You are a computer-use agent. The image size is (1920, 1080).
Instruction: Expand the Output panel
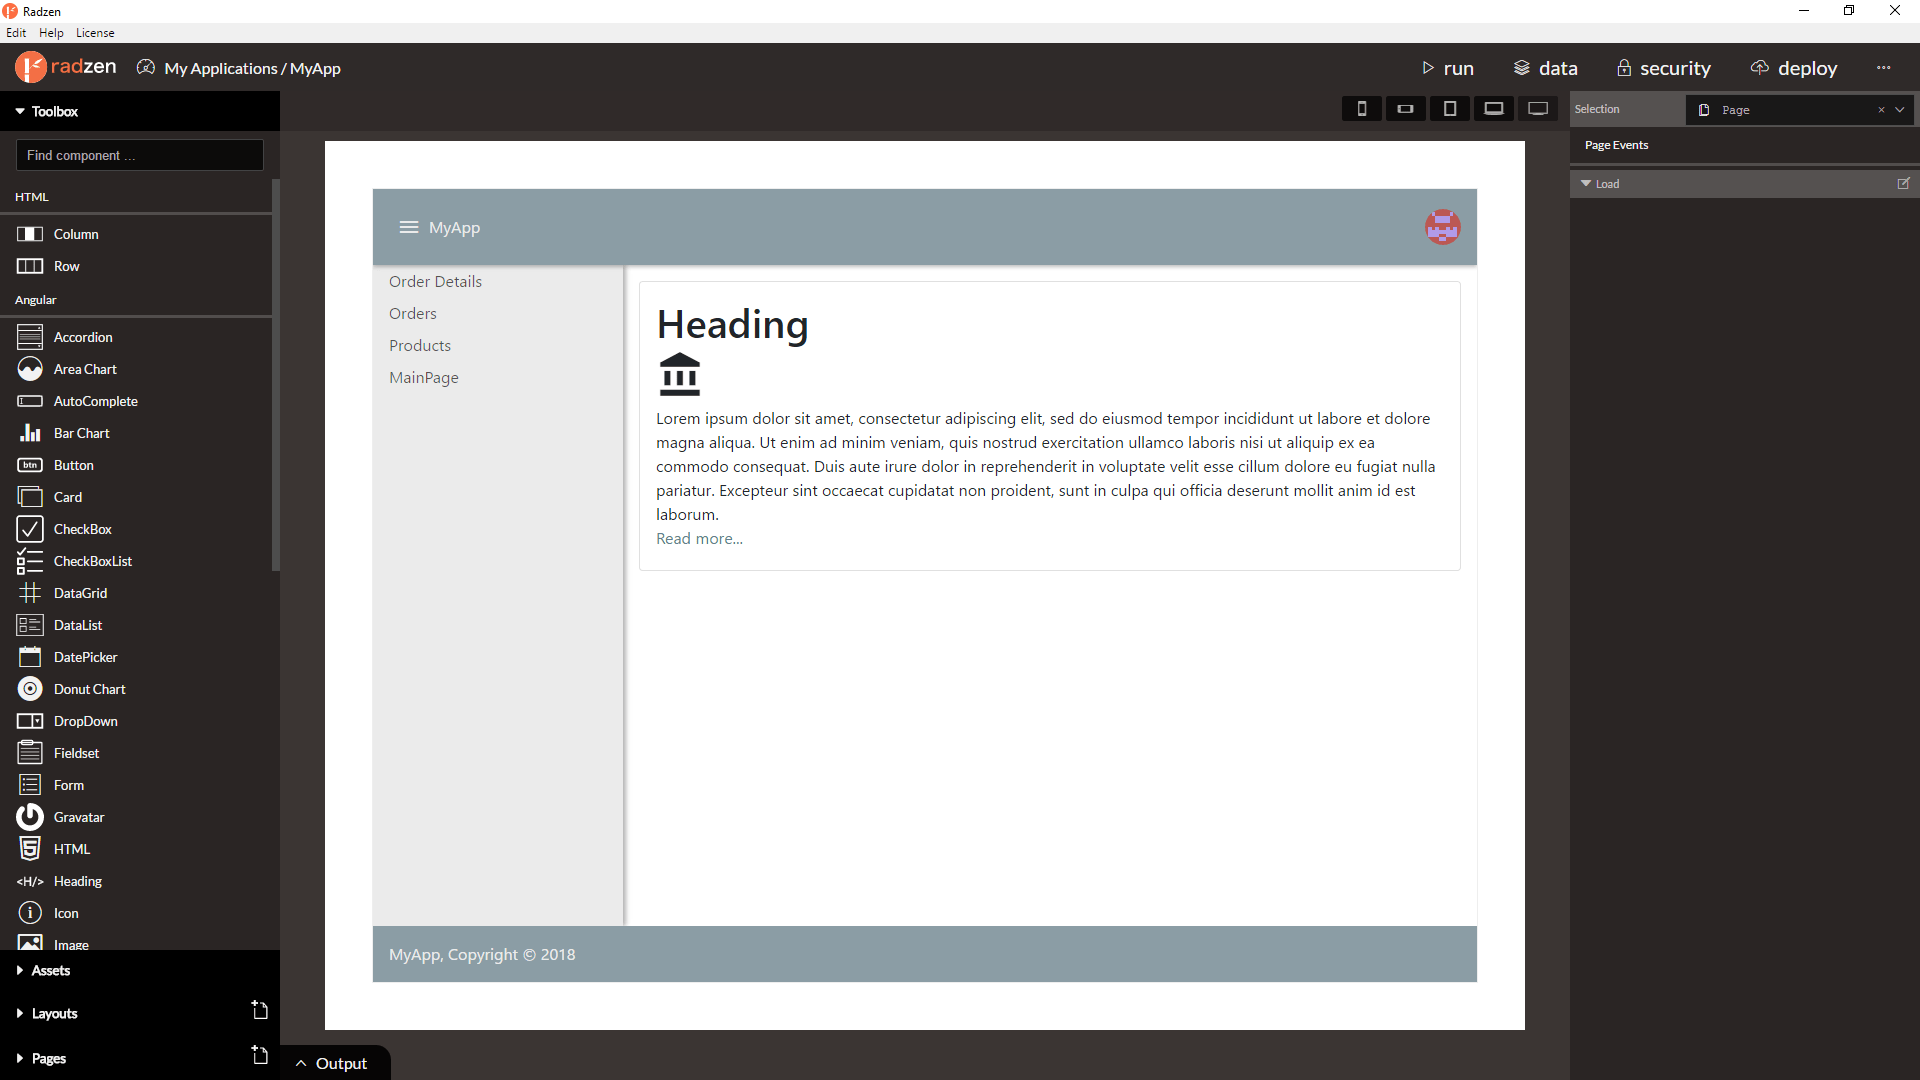click(x=333, y=1063)
